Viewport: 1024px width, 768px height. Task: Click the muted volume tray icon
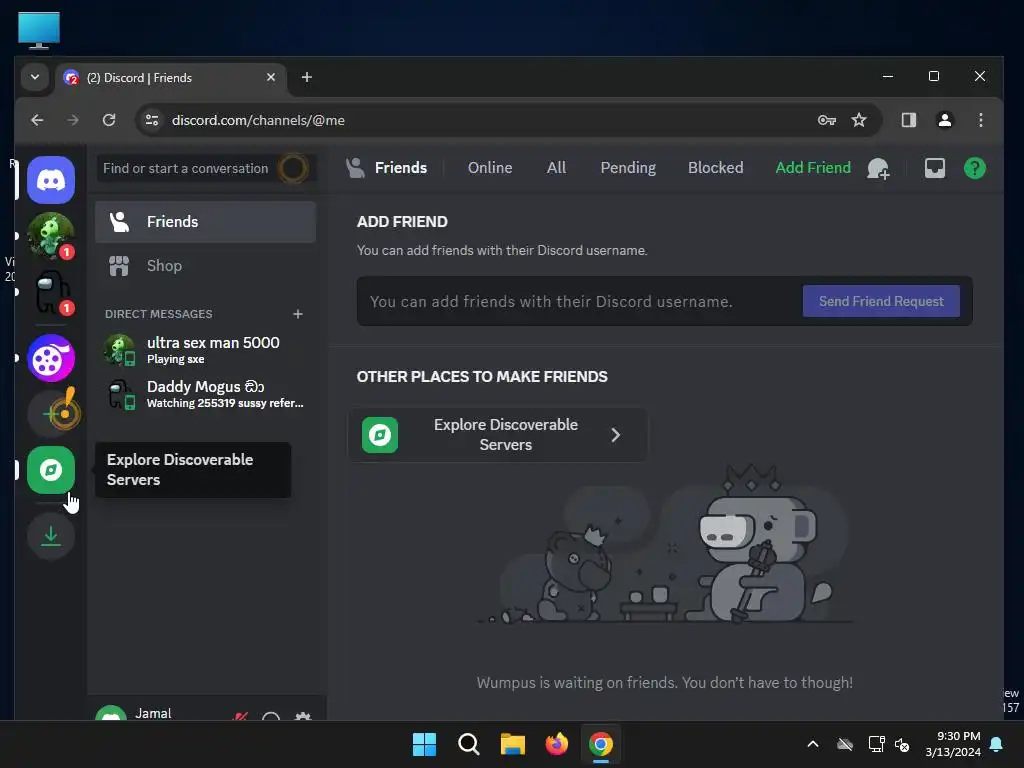click(902, 744)
